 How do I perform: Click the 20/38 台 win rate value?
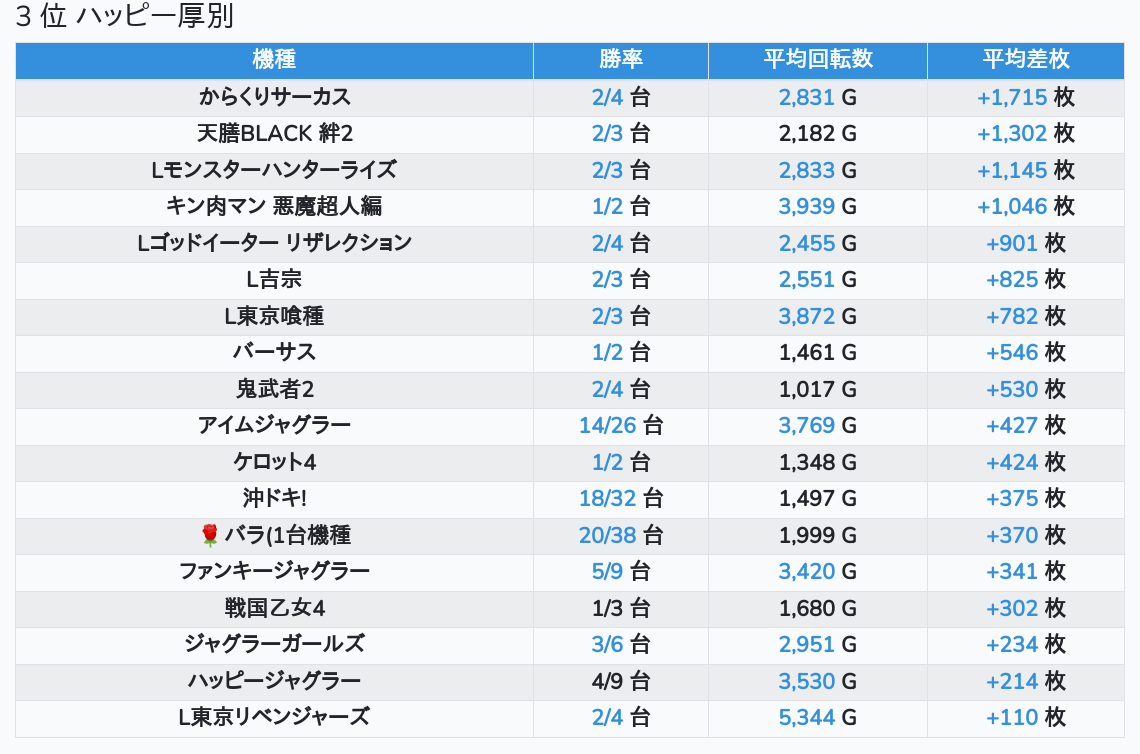pos(621,535)
